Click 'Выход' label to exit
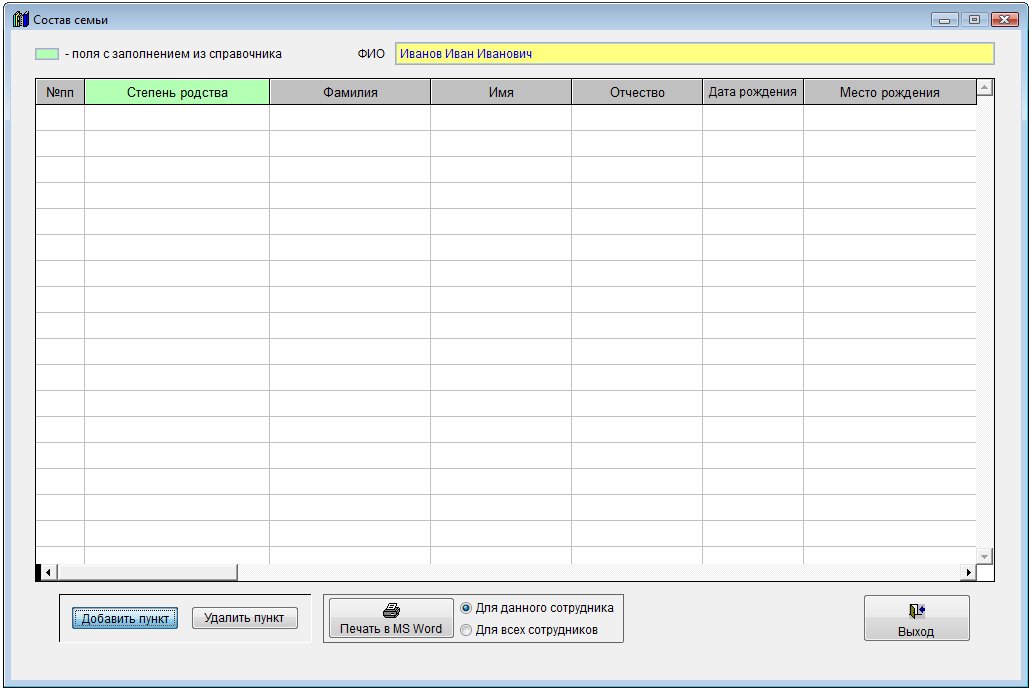 click(x=916, y=631)
